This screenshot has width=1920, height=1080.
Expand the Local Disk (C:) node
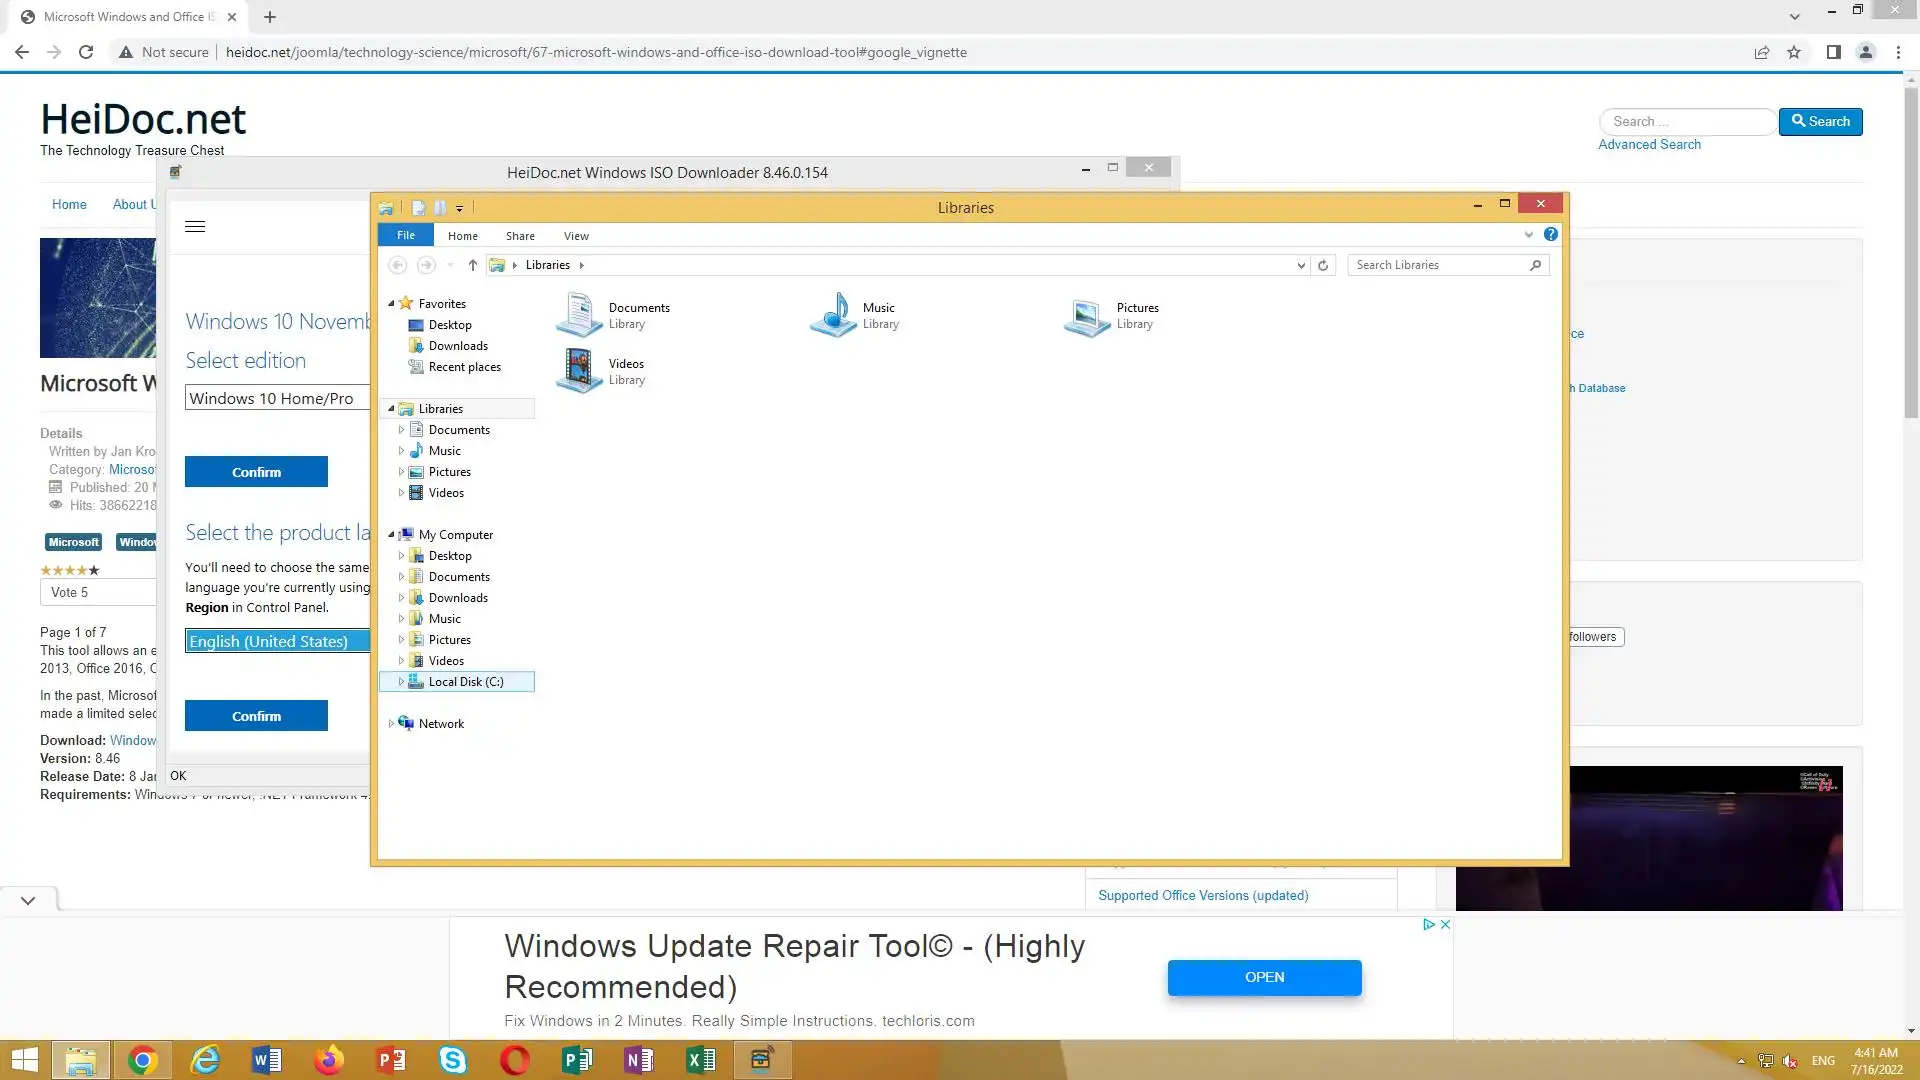click(x=401, y=682)
